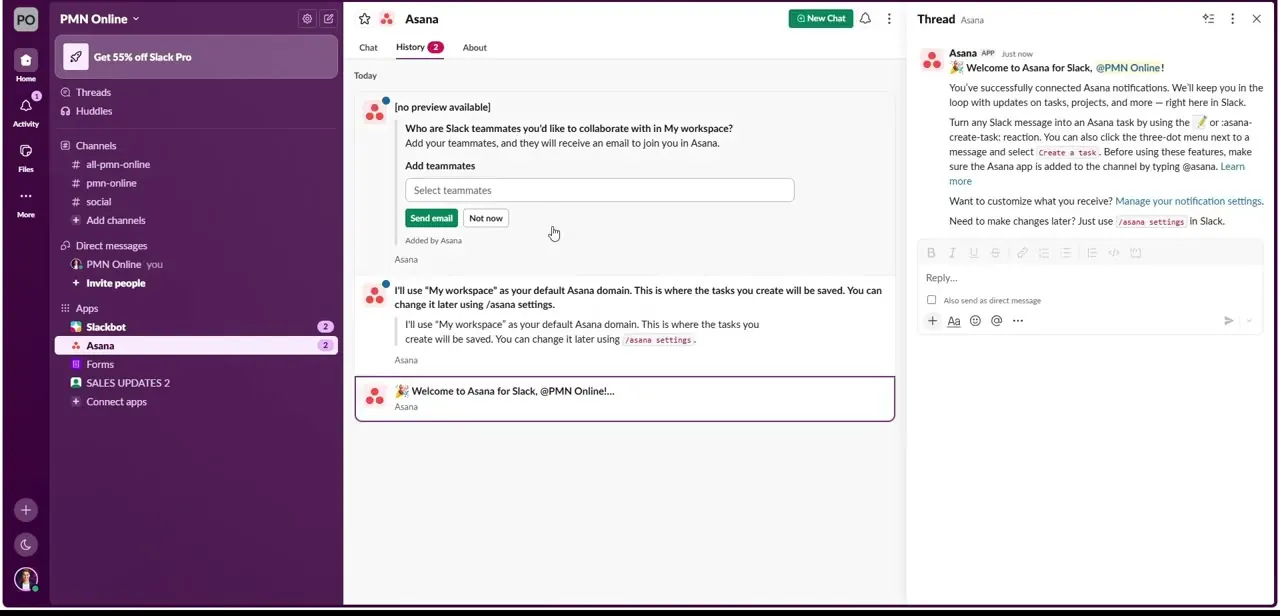Click the plus create button at bottom left
The image size is (1280, 616).
(26, 510)
